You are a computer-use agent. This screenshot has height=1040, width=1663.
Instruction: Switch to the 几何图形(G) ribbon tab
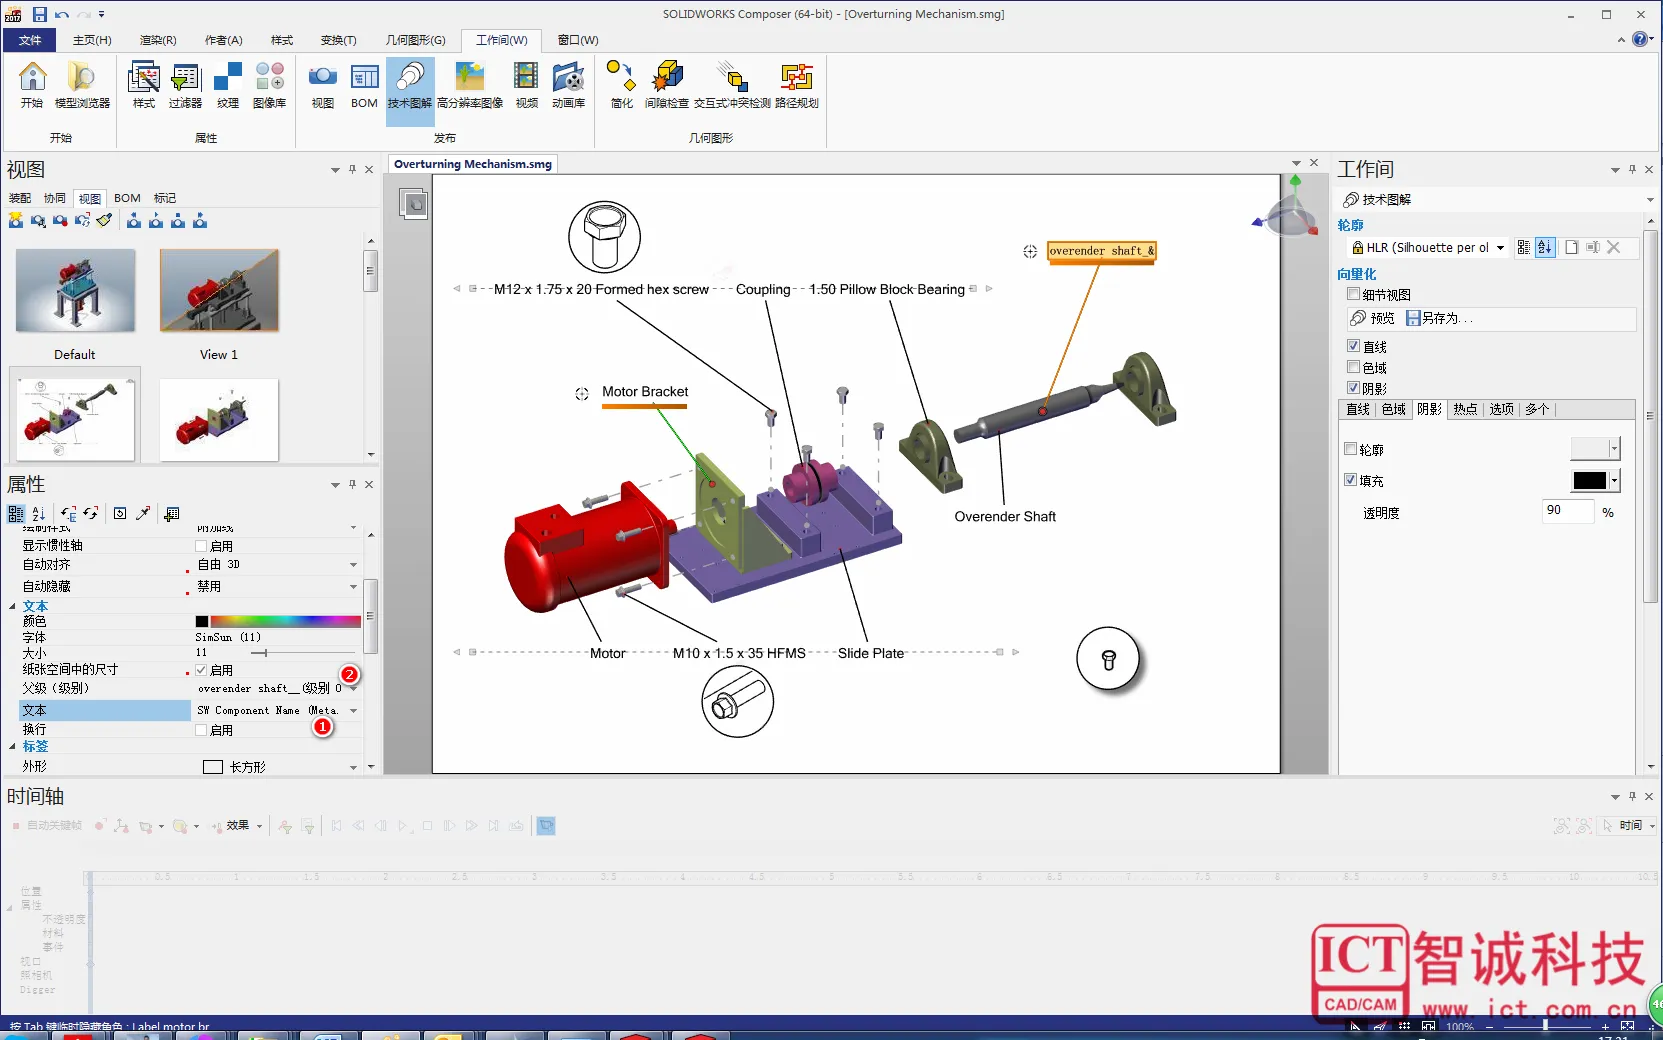pos(415,40)
